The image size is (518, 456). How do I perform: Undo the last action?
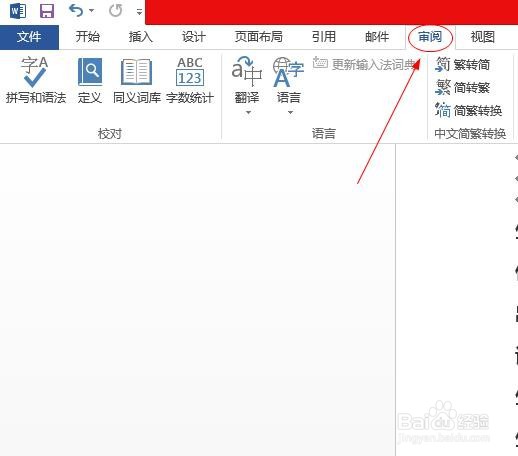coord(76,11)
